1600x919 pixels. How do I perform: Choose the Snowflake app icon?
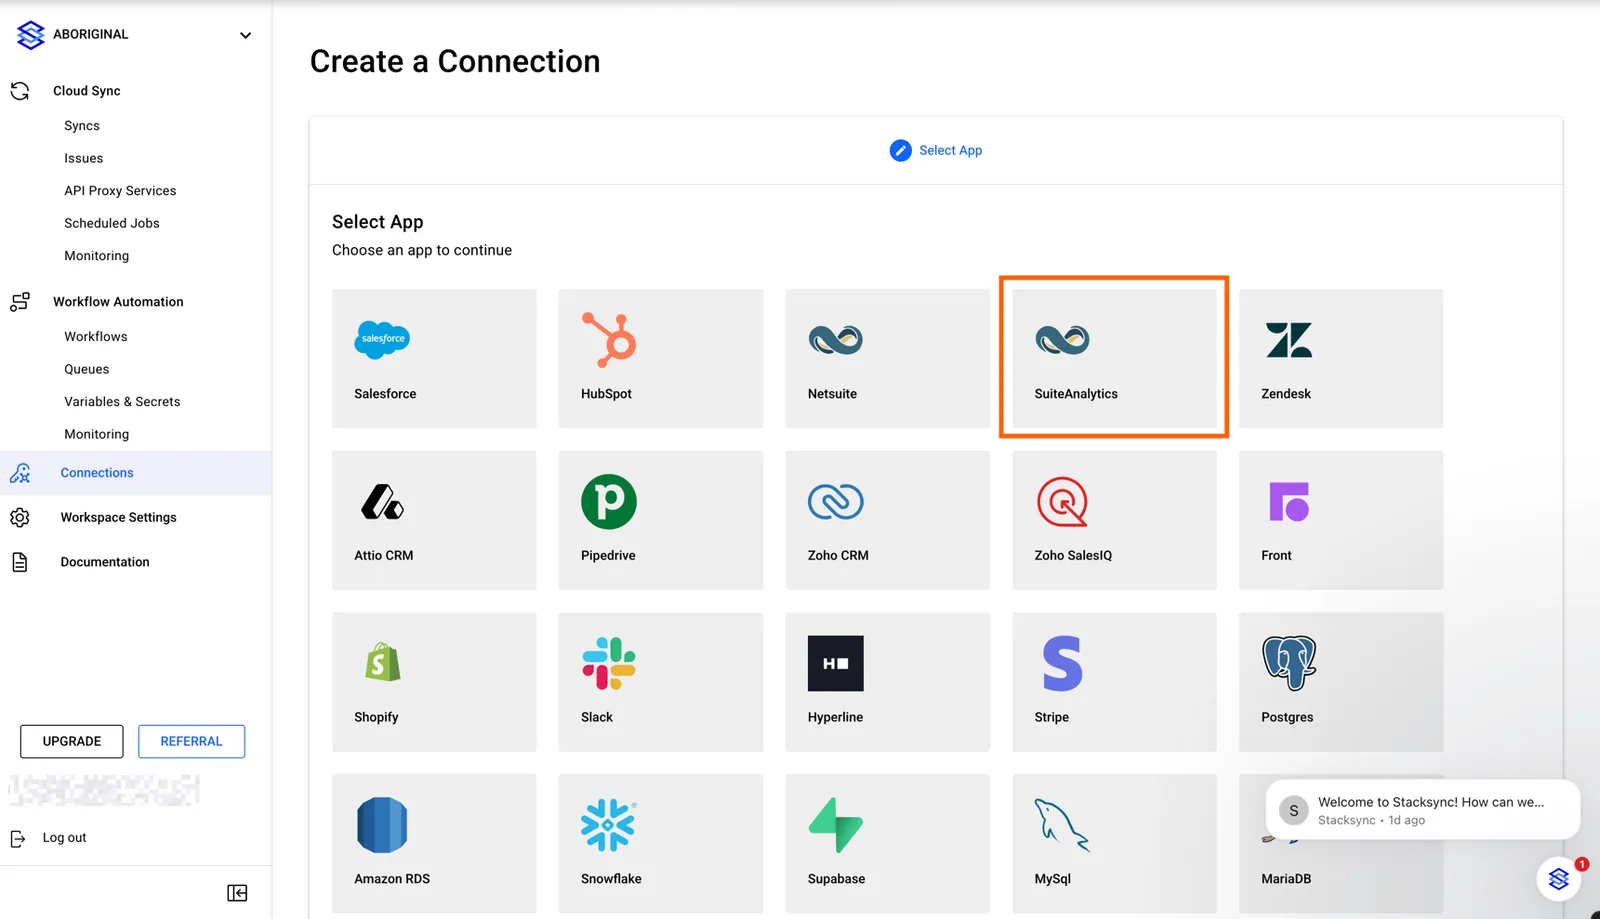[x=609, y=825]
